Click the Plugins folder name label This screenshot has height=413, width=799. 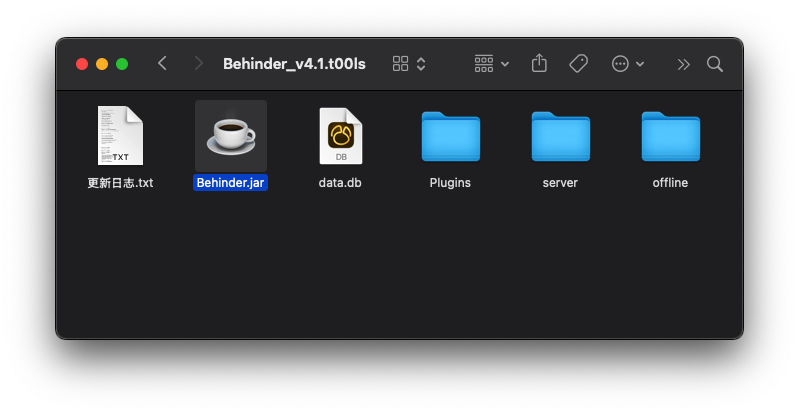click(x=450, y=183)
